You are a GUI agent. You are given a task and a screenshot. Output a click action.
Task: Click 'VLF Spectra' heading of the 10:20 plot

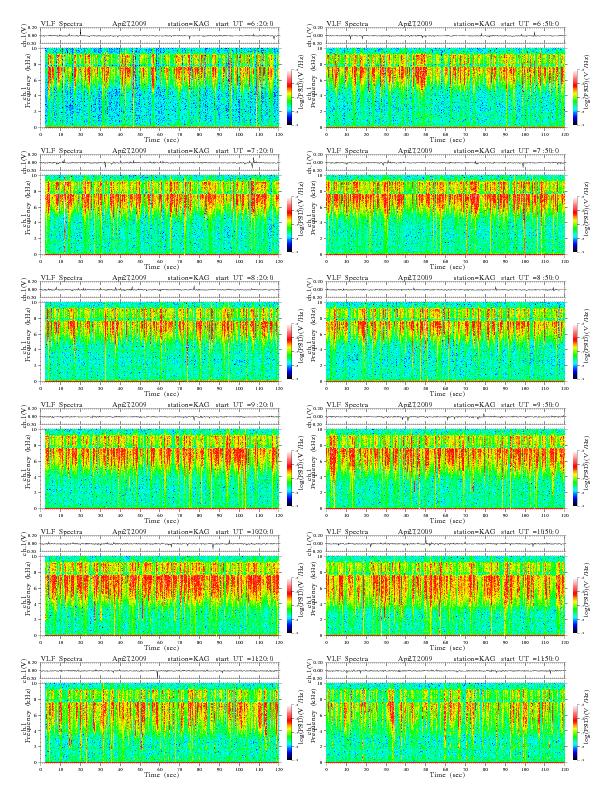pyautogui.click(x=61, y=532)
